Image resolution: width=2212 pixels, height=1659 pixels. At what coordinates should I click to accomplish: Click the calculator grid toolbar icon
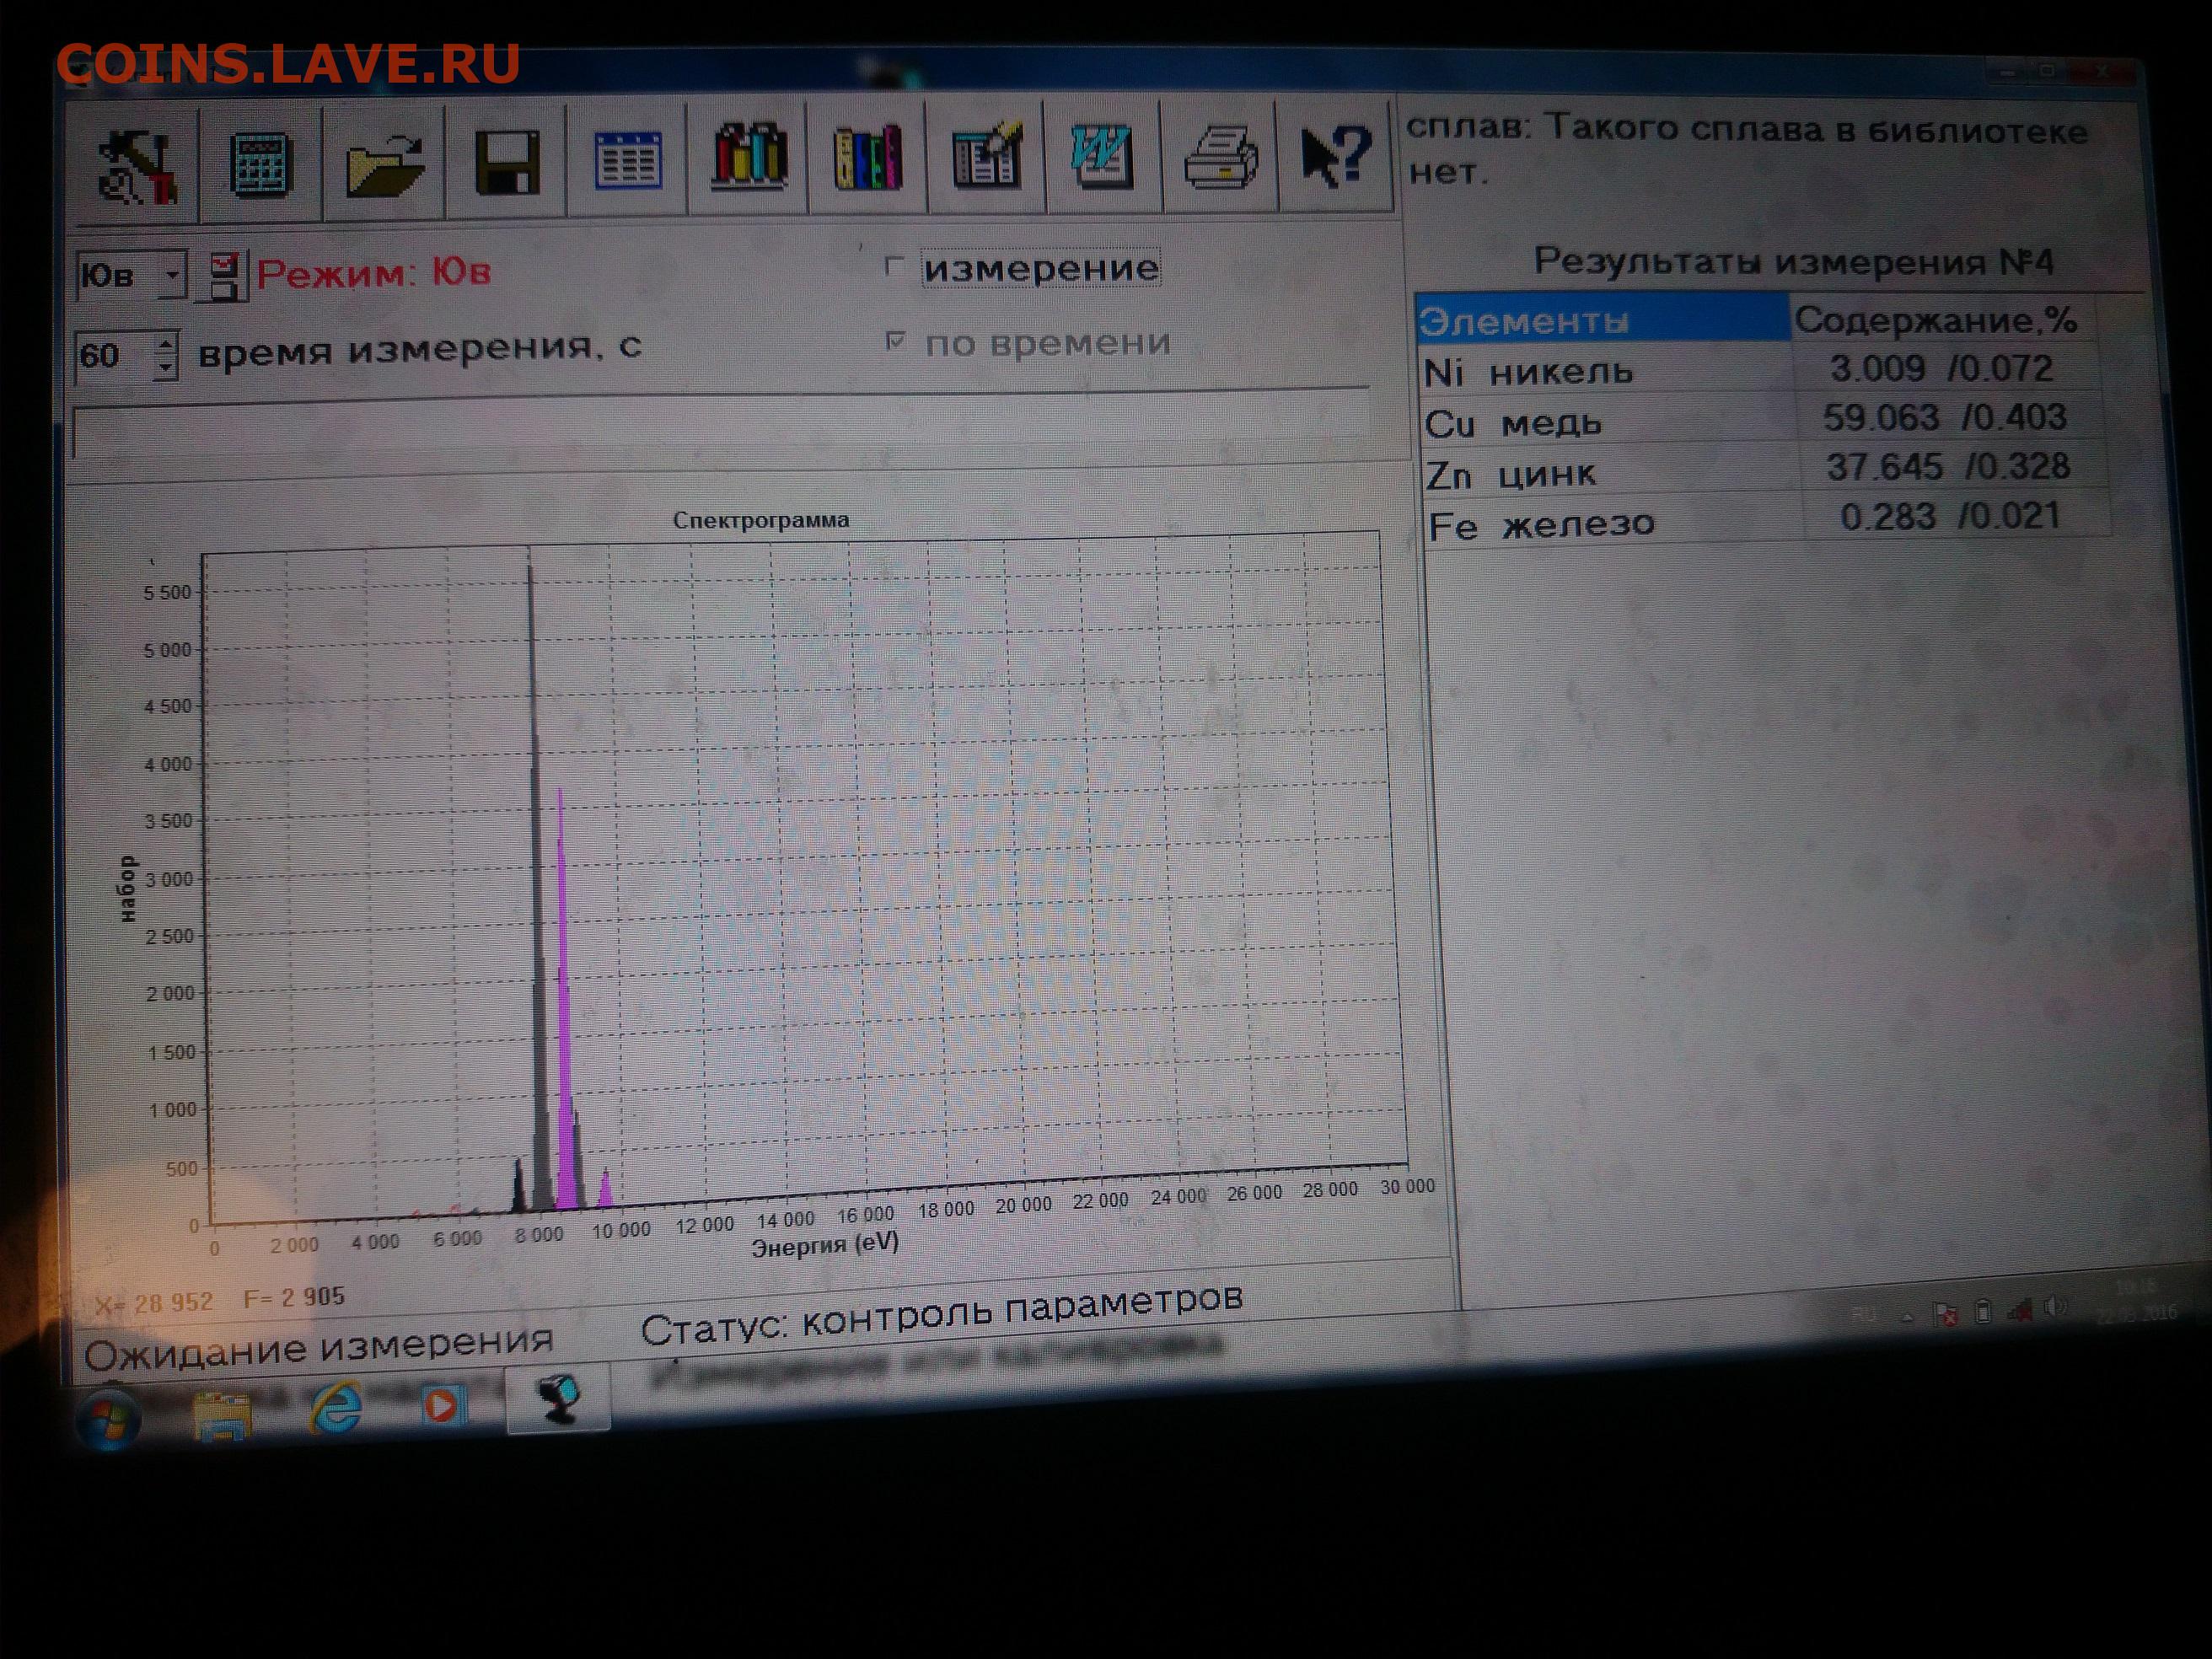(x=261, y=165)
